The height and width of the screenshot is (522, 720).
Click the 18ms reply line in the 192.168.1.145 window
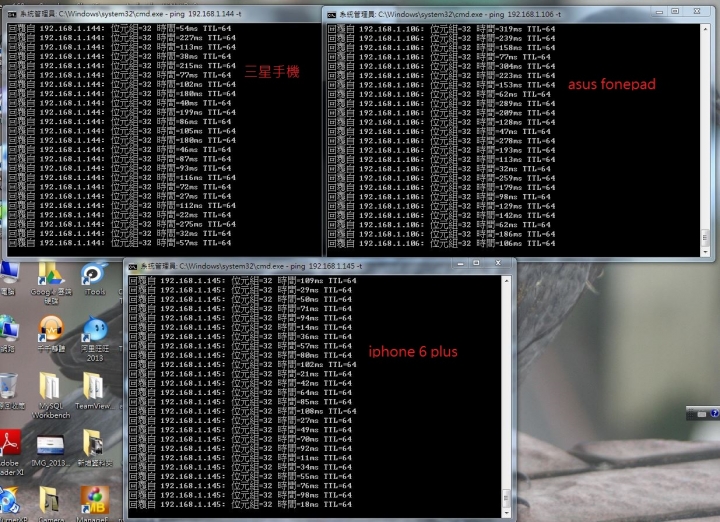(x=240, y=505)
